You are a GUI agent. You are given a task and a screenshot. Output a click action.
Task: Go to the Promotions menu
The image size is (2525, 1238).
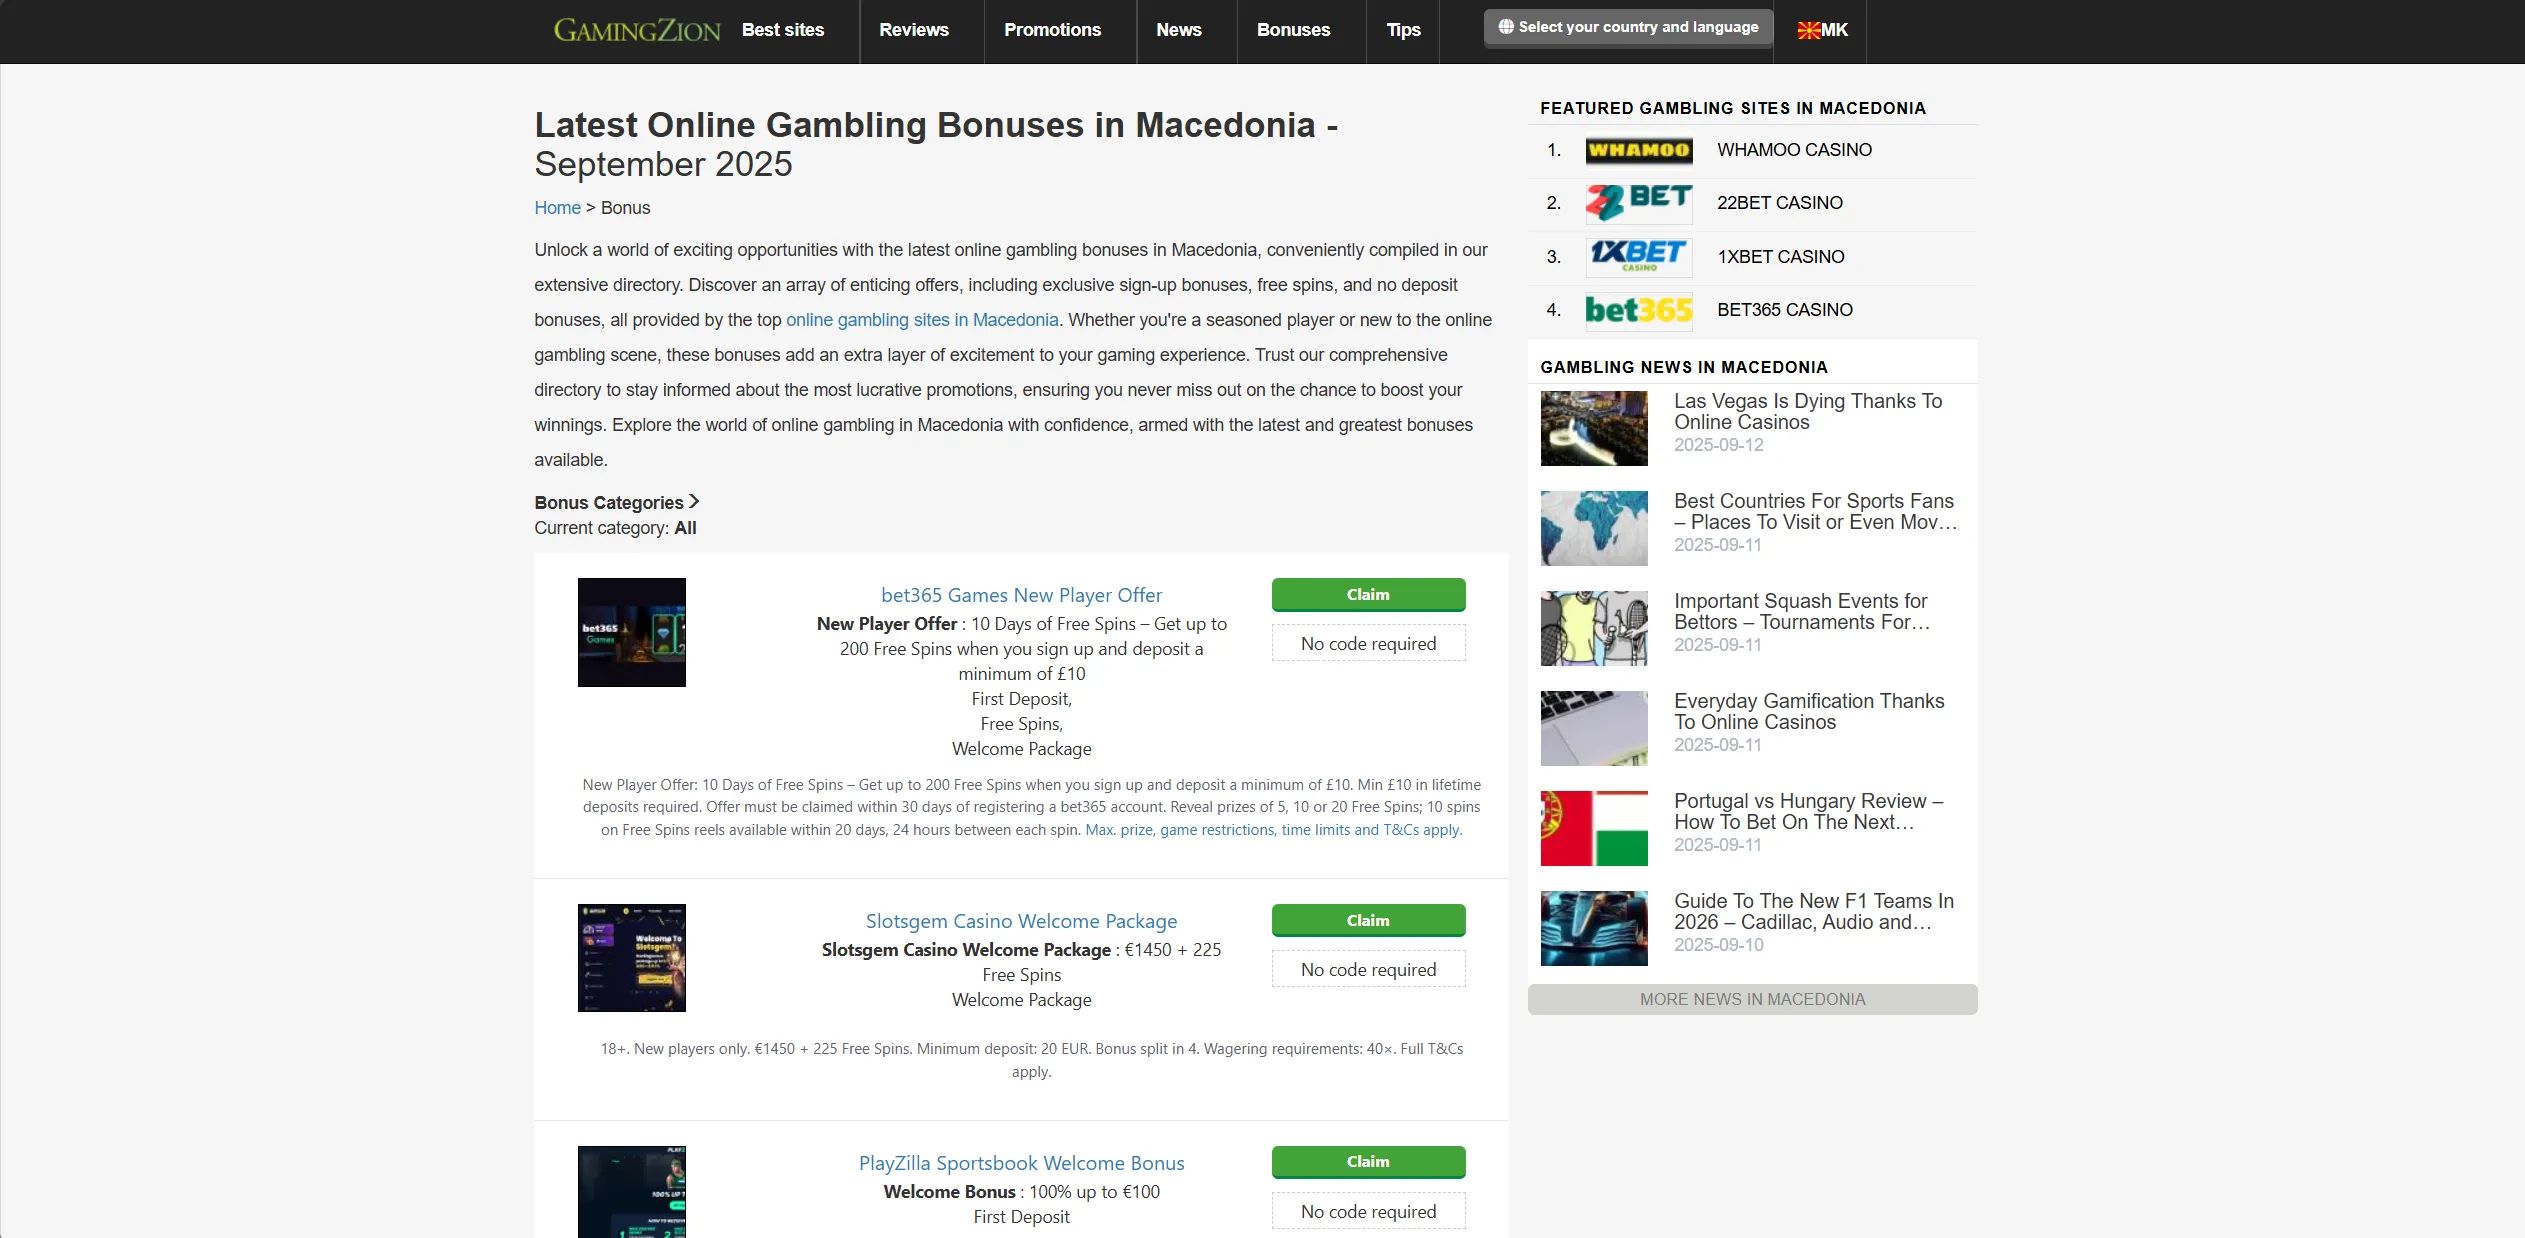[x=1052, y=30]
